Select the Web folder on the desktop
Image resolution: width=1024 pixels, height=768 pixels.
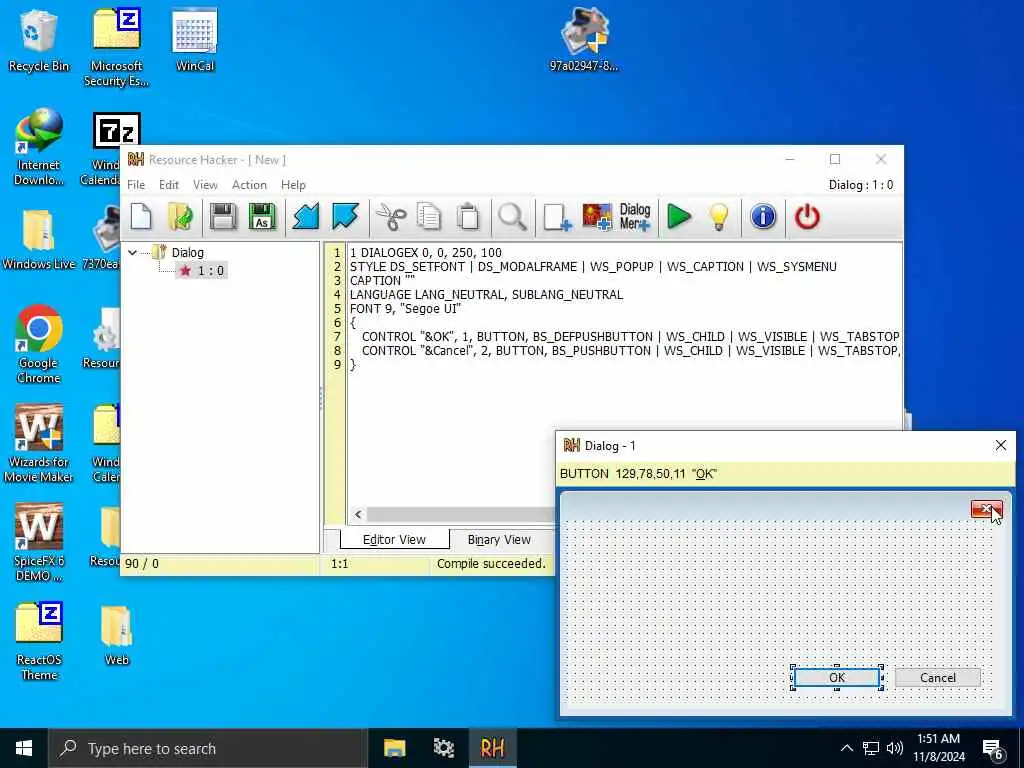click(x=116, y=635)
